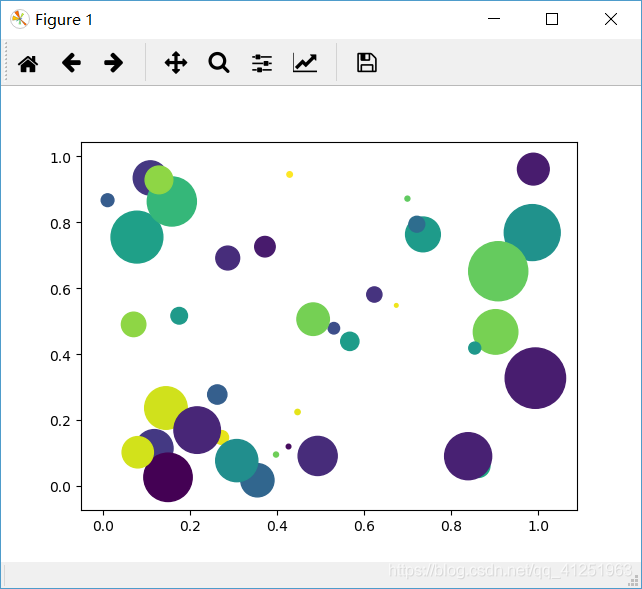Click the "Figure 1" title text

[x=64, y=20]
